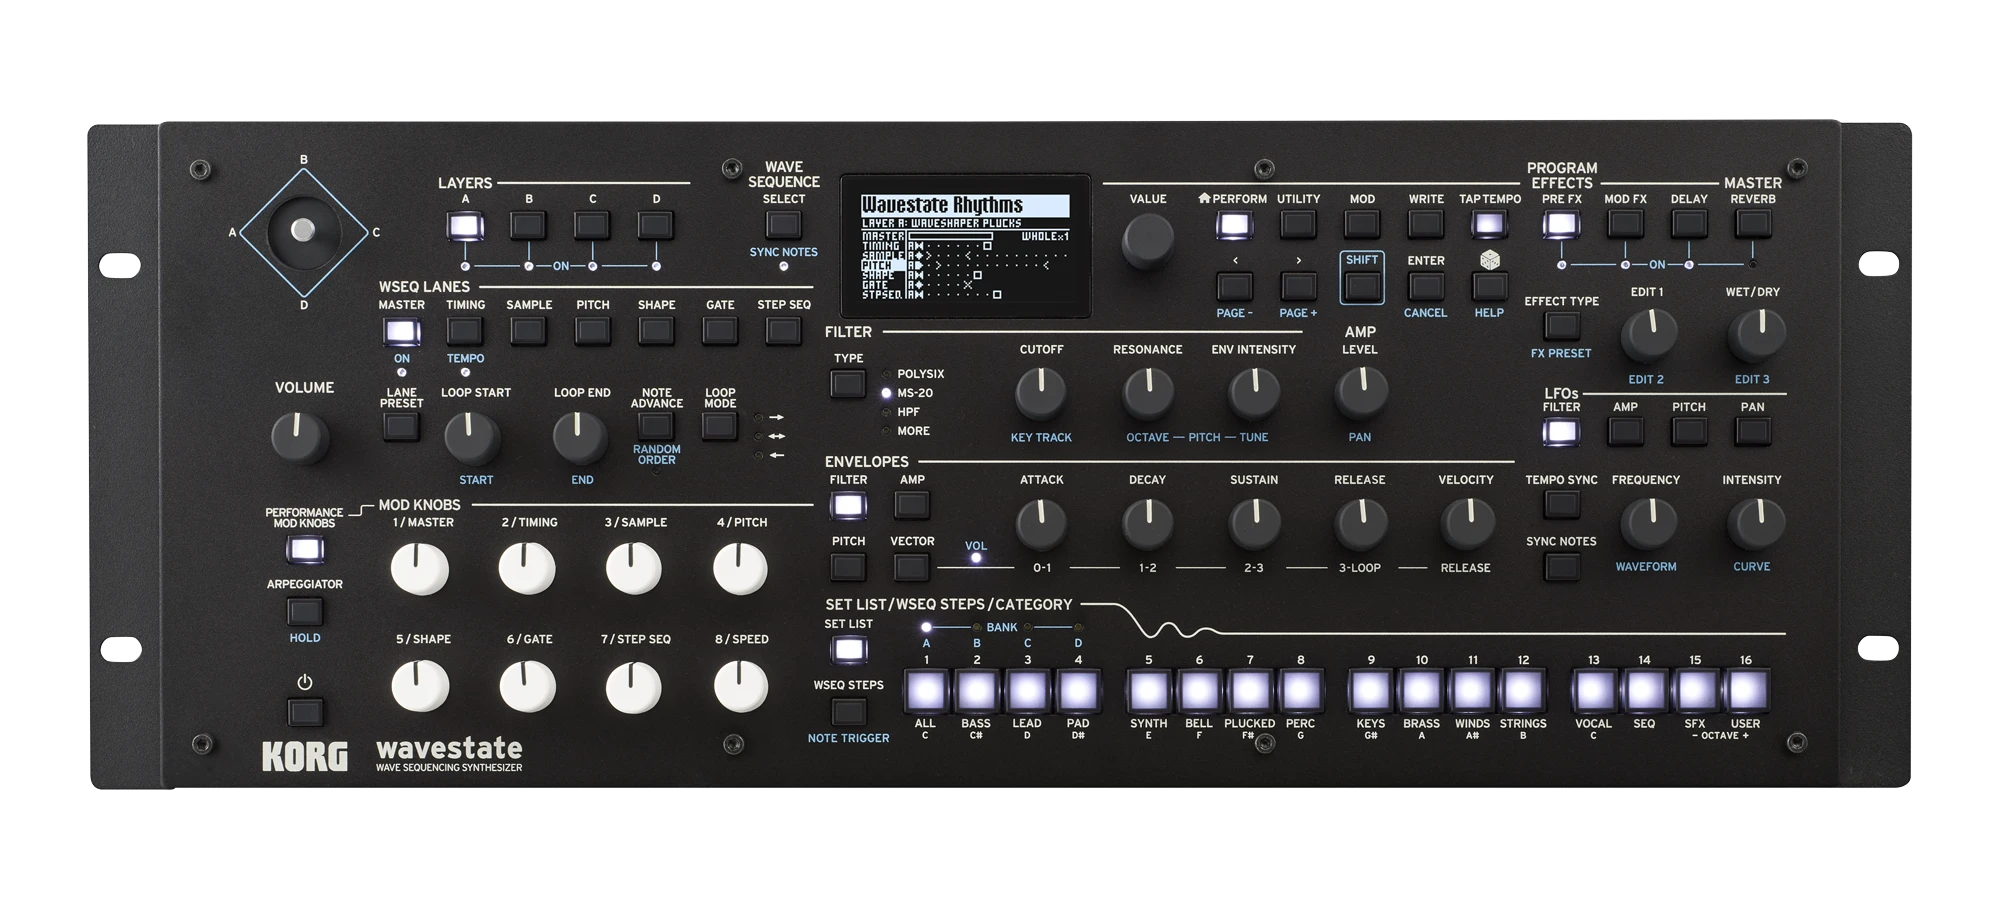Open EFFECT TYPE selection button

click(1561, 326)
